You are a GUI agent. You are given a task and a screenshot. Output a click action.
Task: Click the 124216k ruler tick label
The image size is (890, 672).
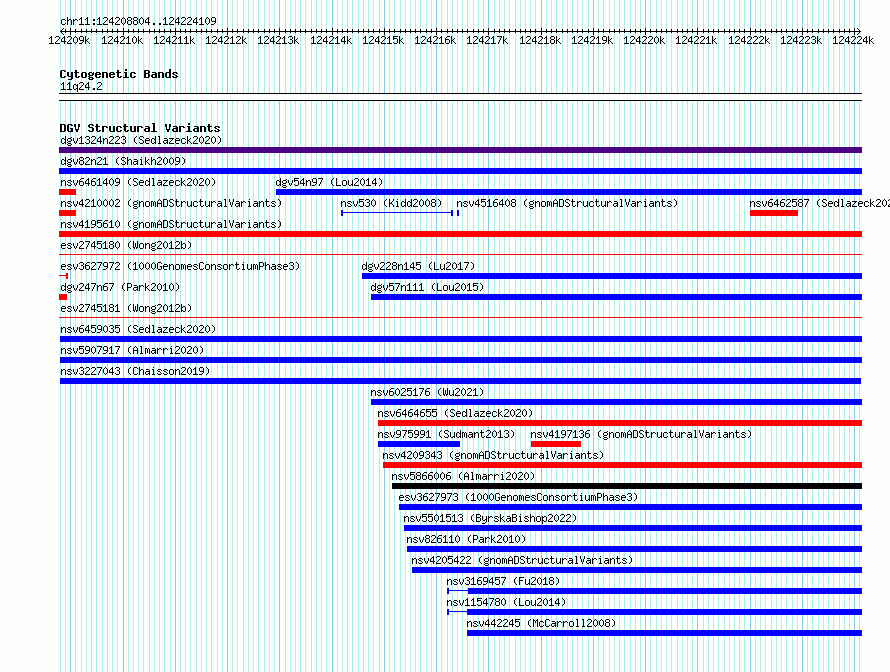pyautogui.click(x=435, y=40)
